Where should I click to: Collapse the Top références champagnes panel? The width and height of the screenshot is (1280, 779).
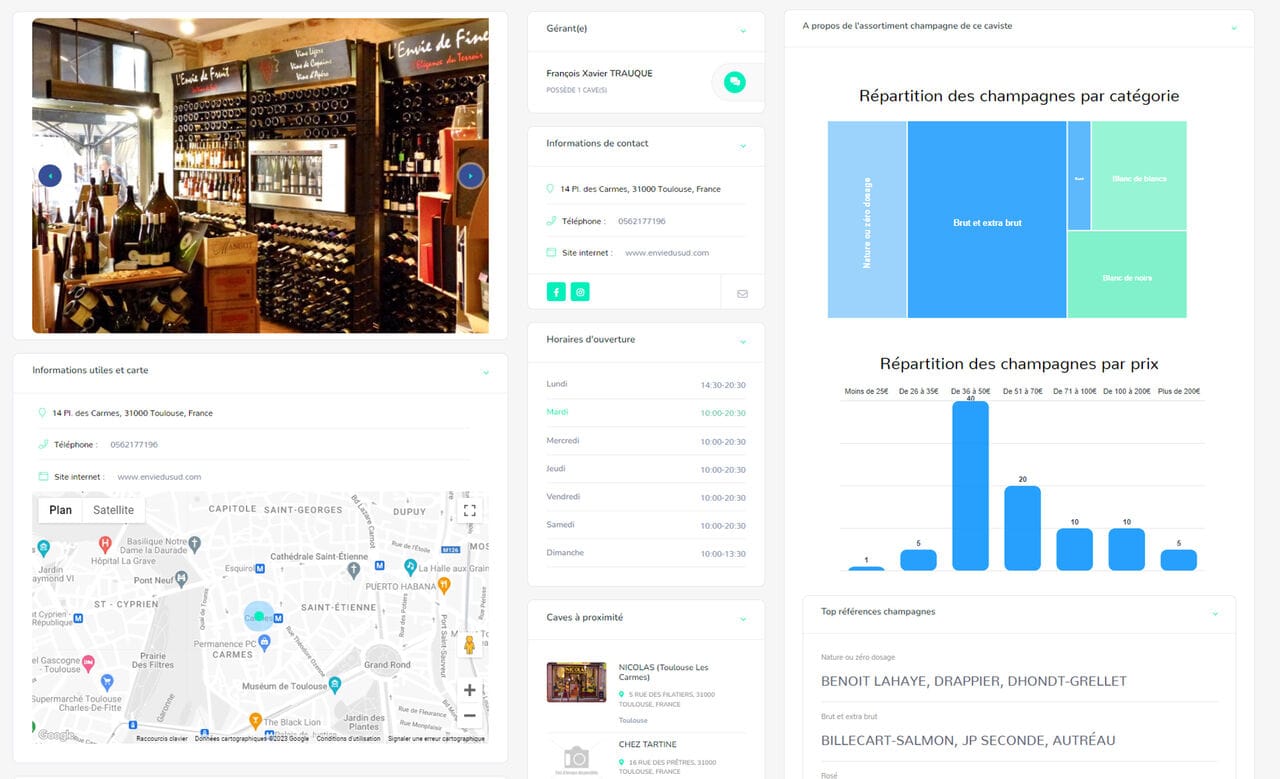[x=1215, y=613]
